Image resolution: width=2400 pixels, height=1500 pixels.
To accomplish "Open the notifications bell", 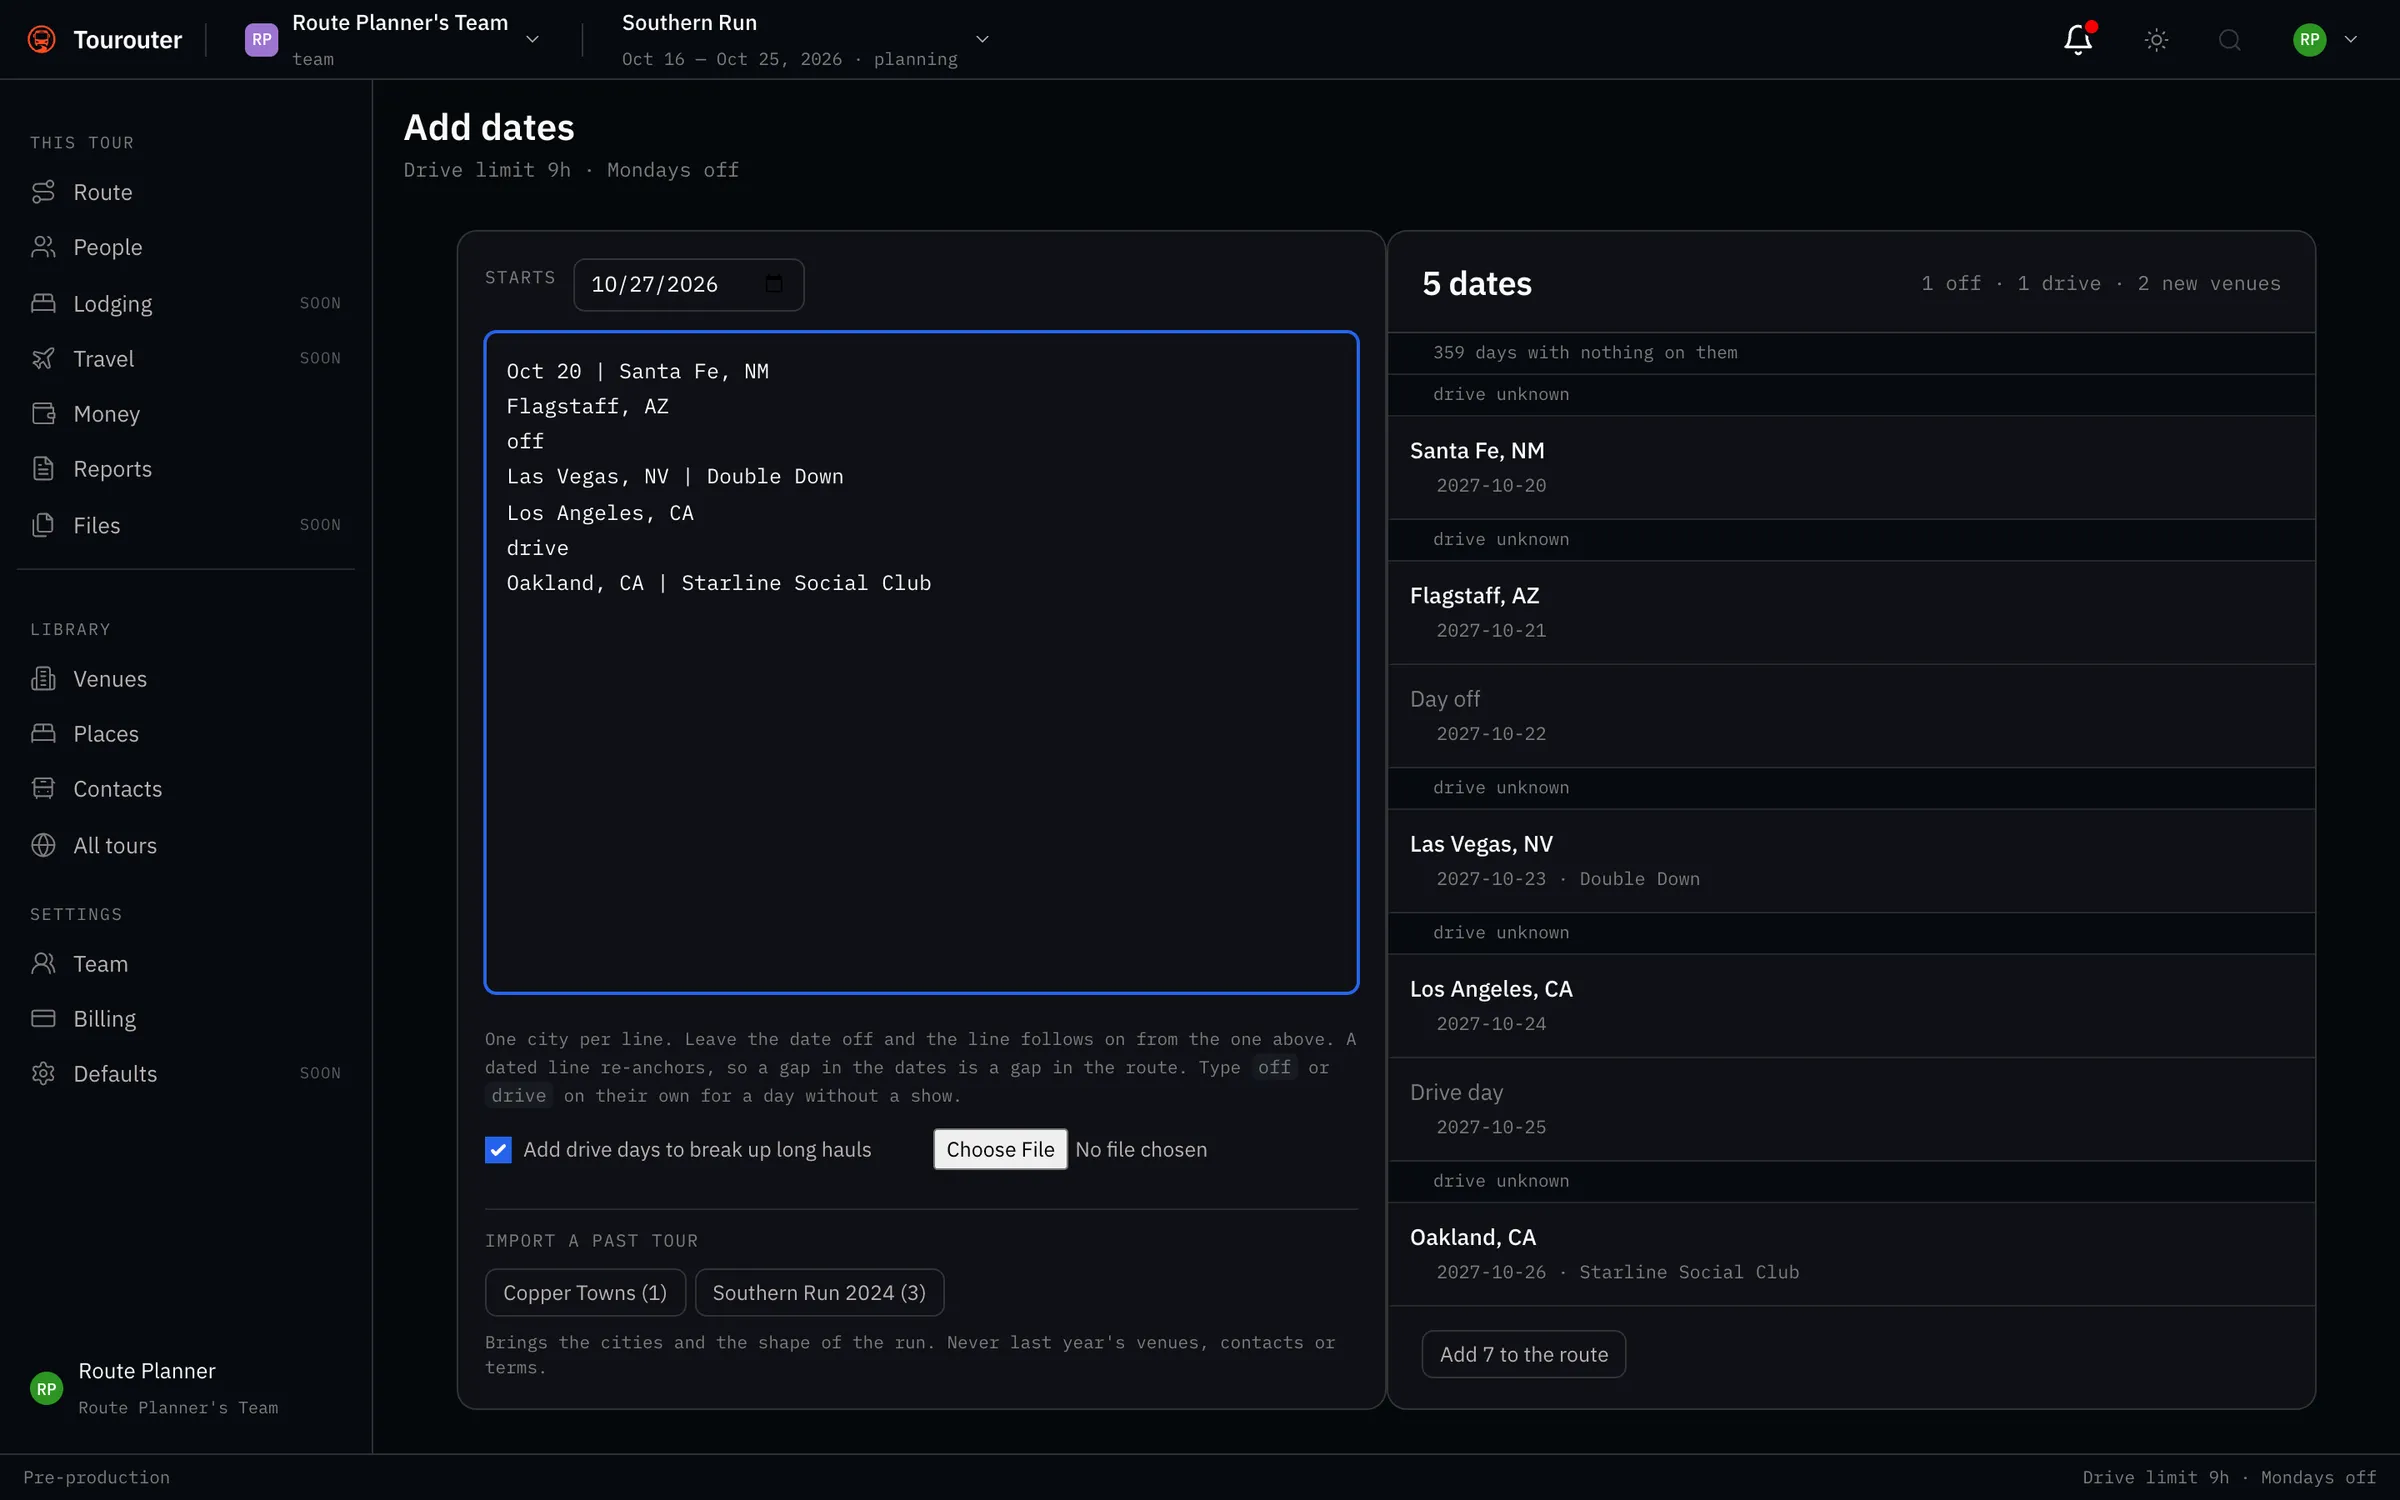I will point(2078,39).
